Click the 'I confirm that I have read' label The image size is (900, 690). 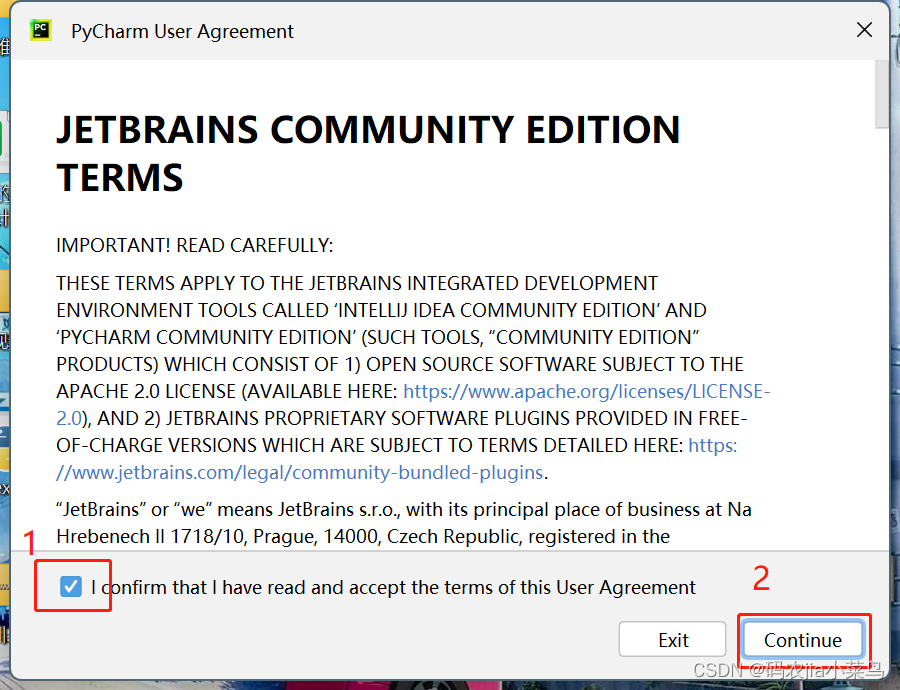pyautogui.click(x=393, y=587)
